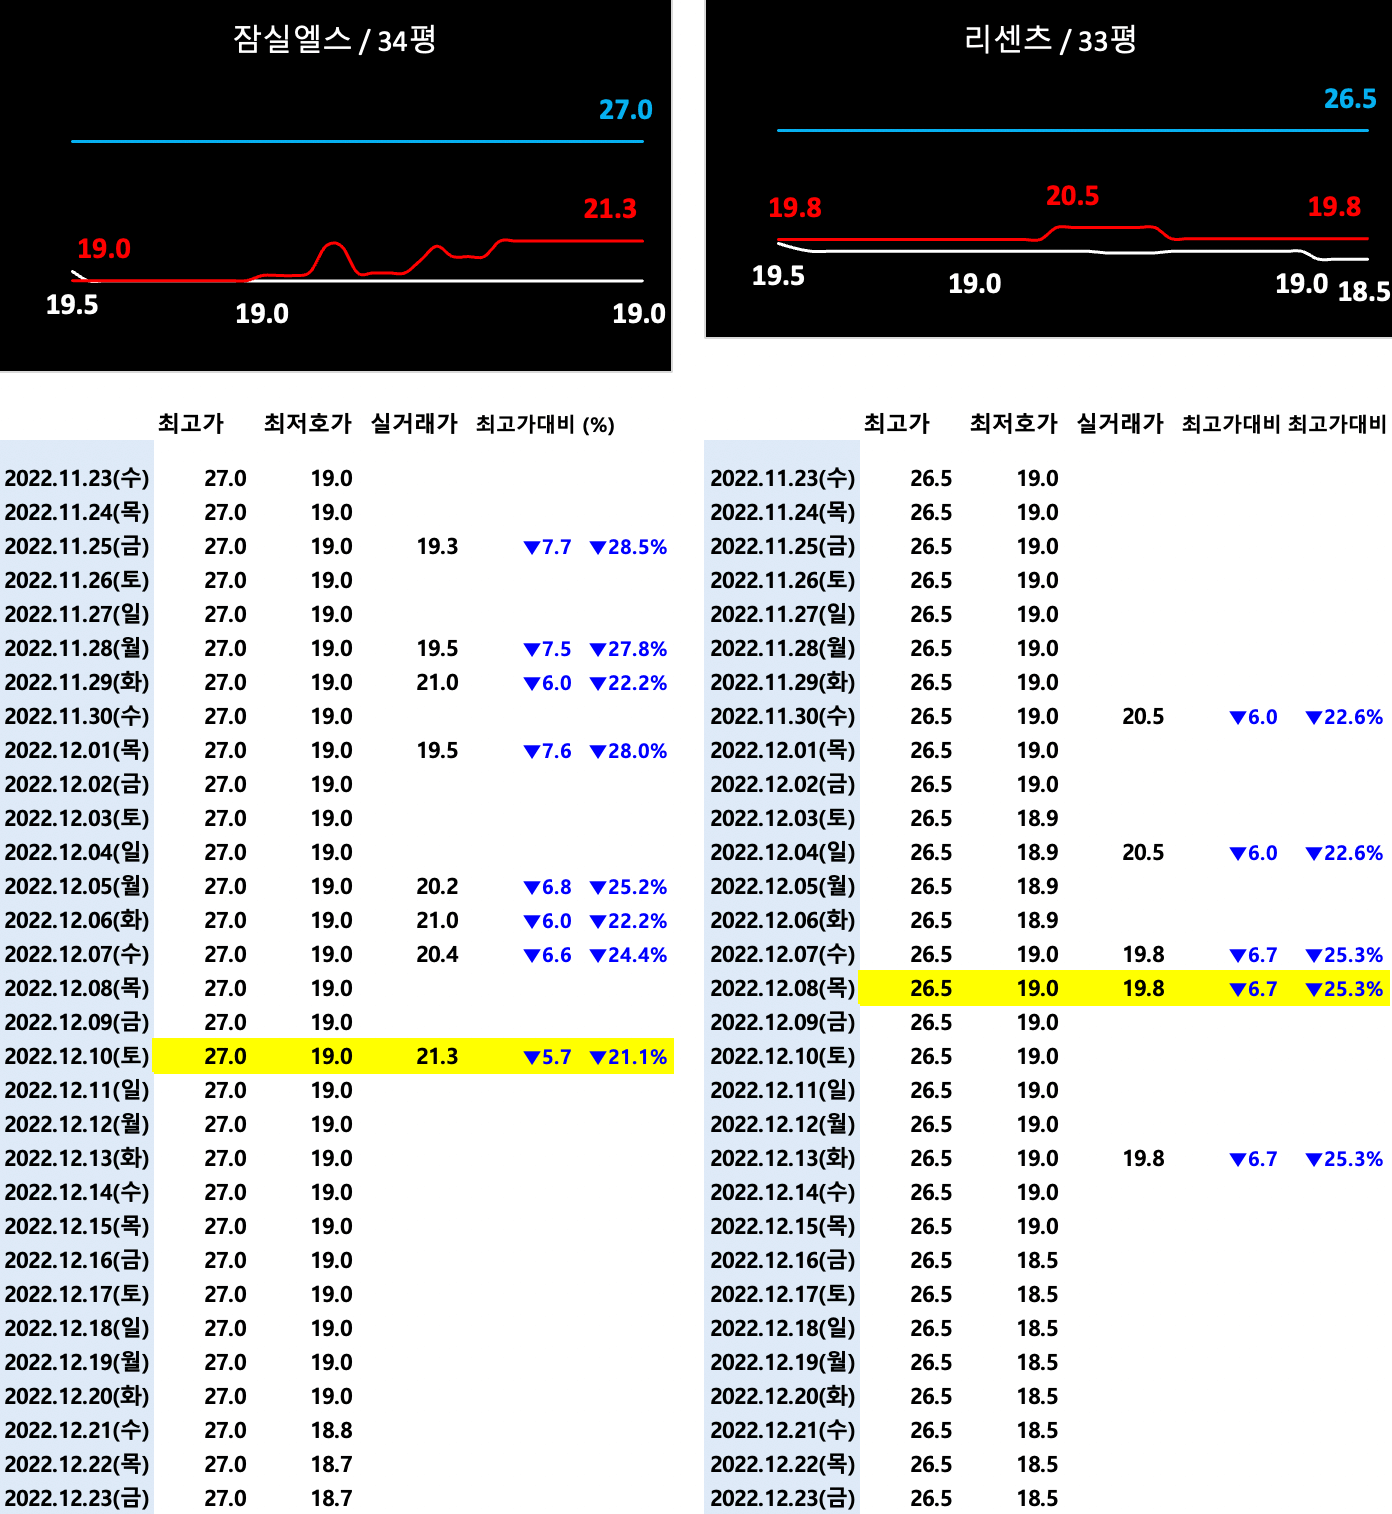Click 21.0 on 잠실엘스 2022.12.06(화) row
1392x1514 pixels.
point(437,921)
